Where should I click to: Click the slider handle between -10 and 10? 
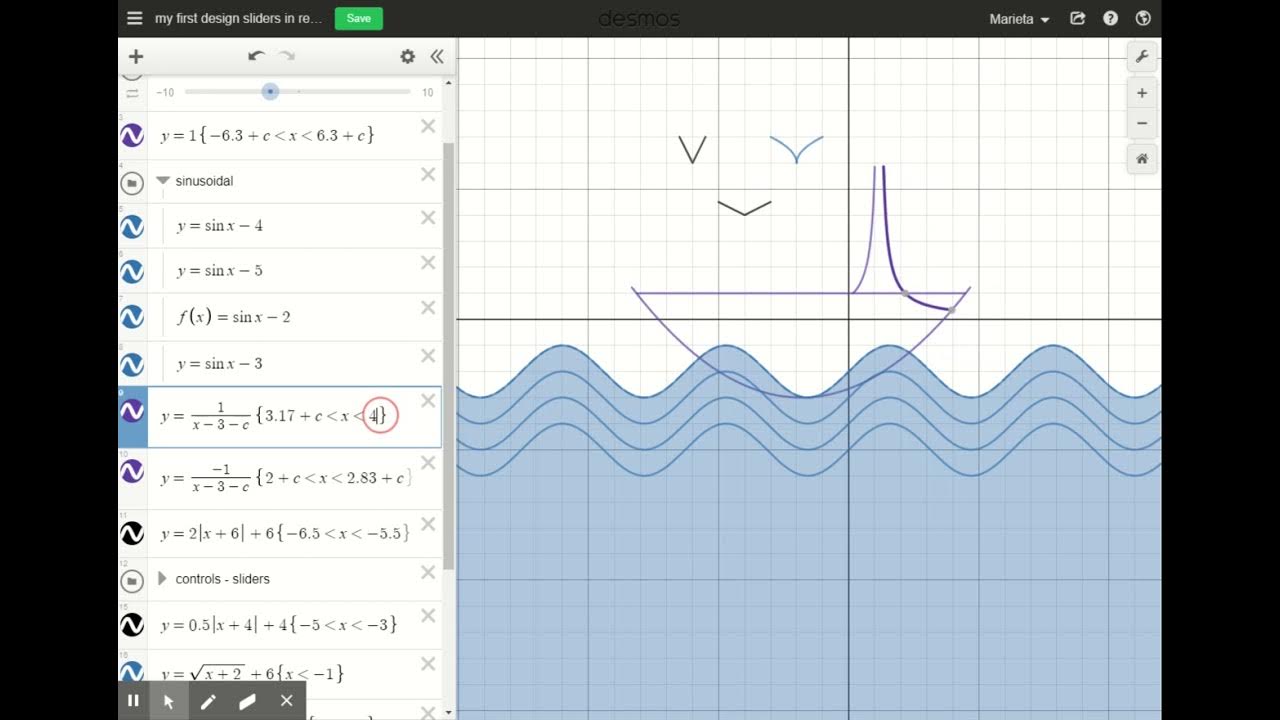pyautogui.click(x=270, y=91)
